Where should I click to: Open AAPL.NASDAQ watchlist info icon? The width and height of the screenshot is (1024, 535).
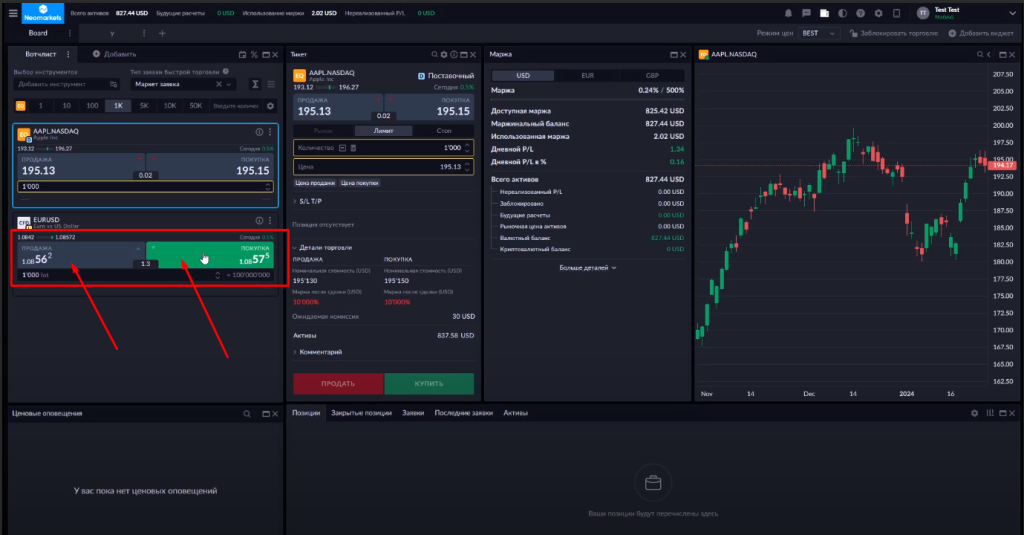click(x=259, y=132)
